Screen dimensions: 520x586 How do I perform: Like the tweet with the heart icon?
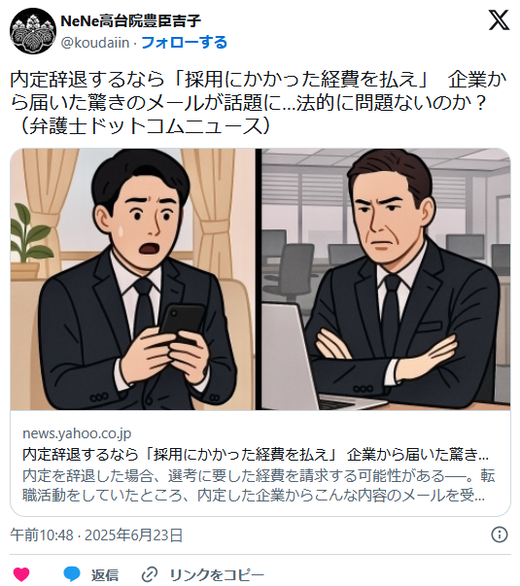point(21,574)
